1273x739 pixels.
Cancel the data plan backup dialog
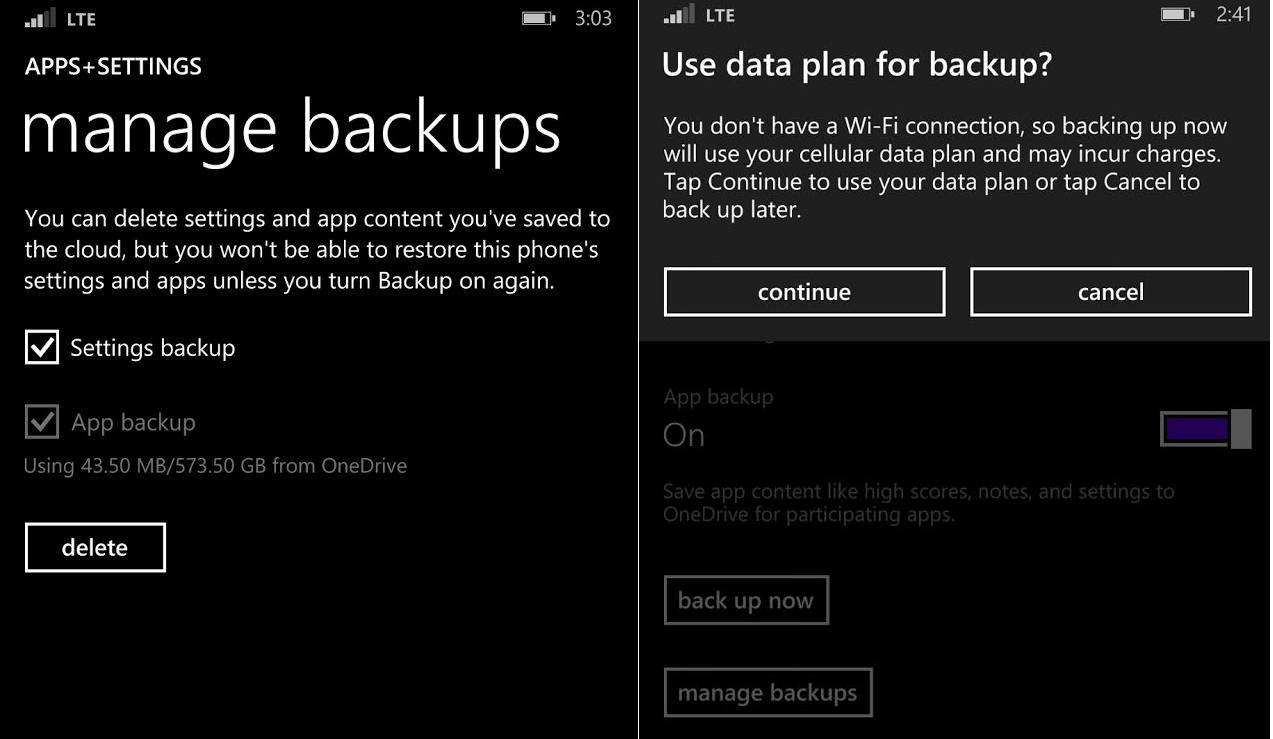click(1110, 292)
